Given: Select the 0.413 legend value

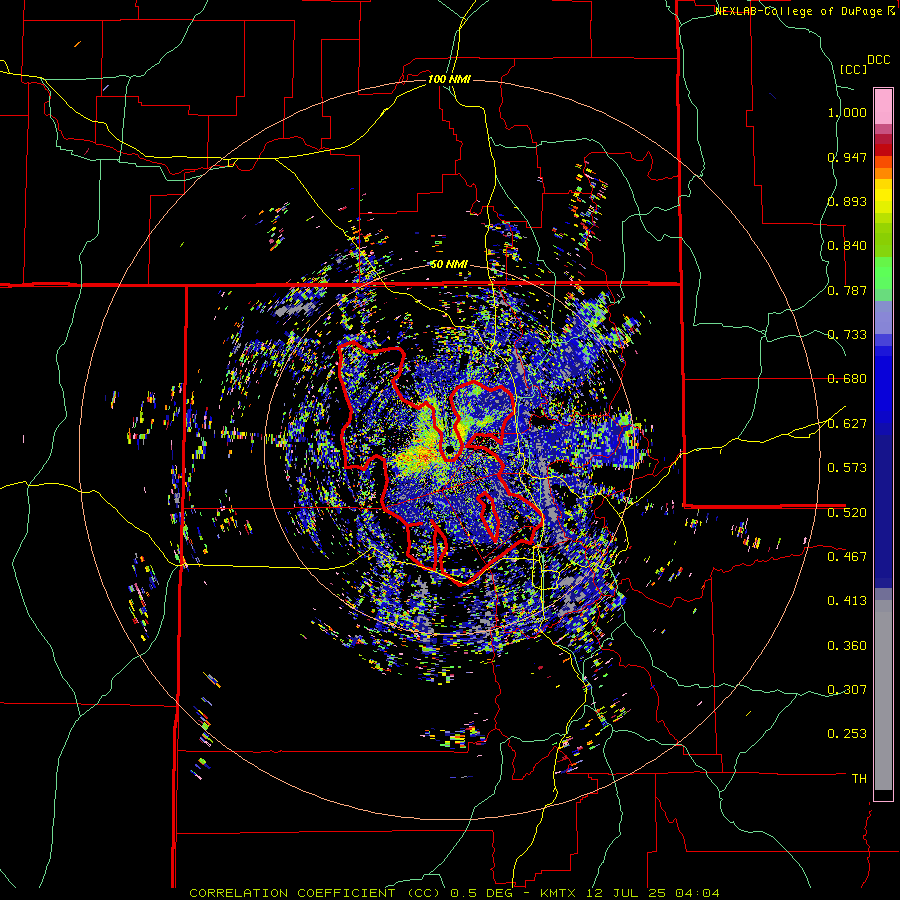Looking at the screenshot, I should pyautogui.click(x=847, y=601).
